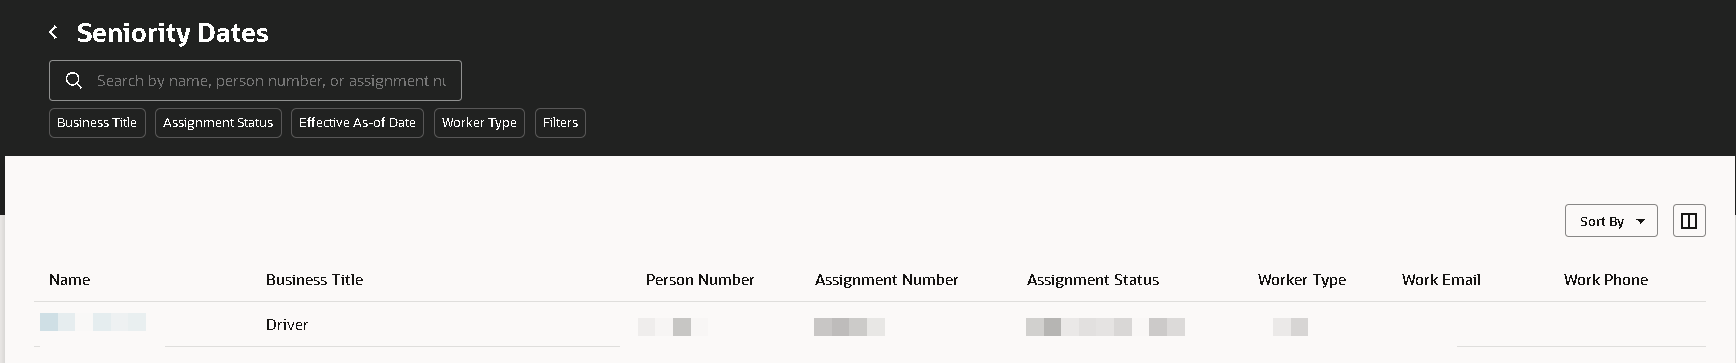Select the Driver row cell
Screen dimensions: 1736x363
pyautogui.click(x=287, y=325)
